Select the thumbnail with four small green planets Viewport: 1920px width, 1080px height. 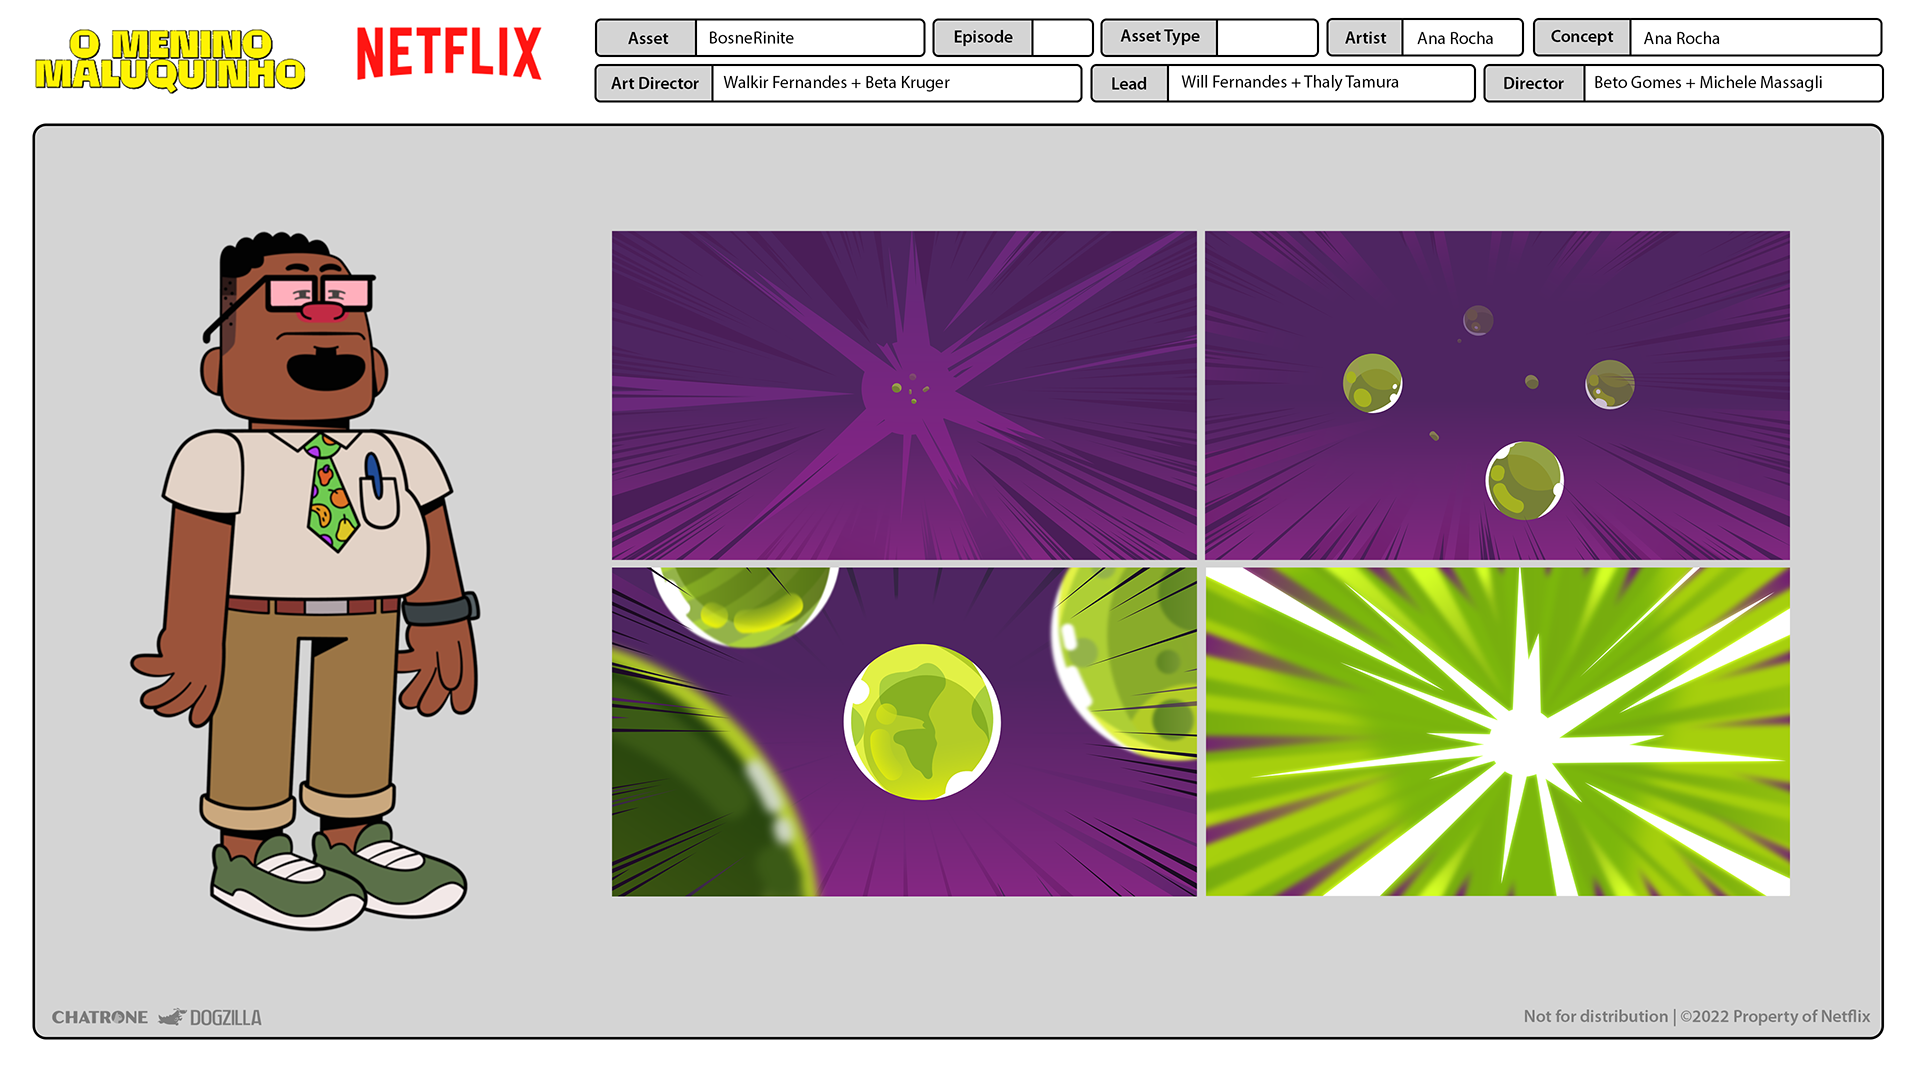[x=1496, y=395]
